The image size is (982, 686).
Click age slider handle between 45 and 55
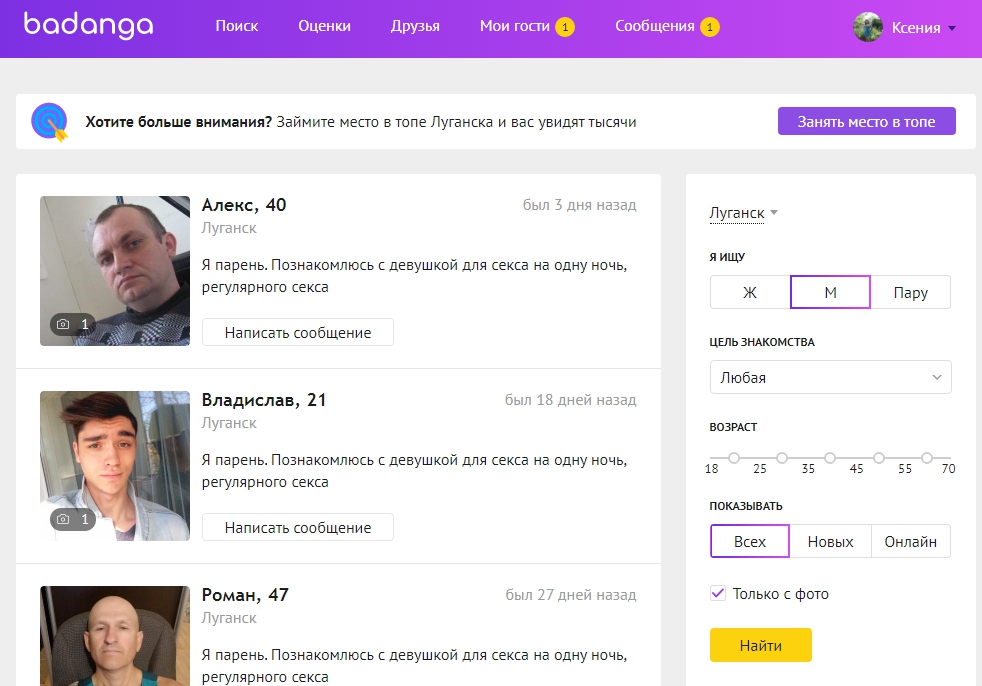coord(879,458)
